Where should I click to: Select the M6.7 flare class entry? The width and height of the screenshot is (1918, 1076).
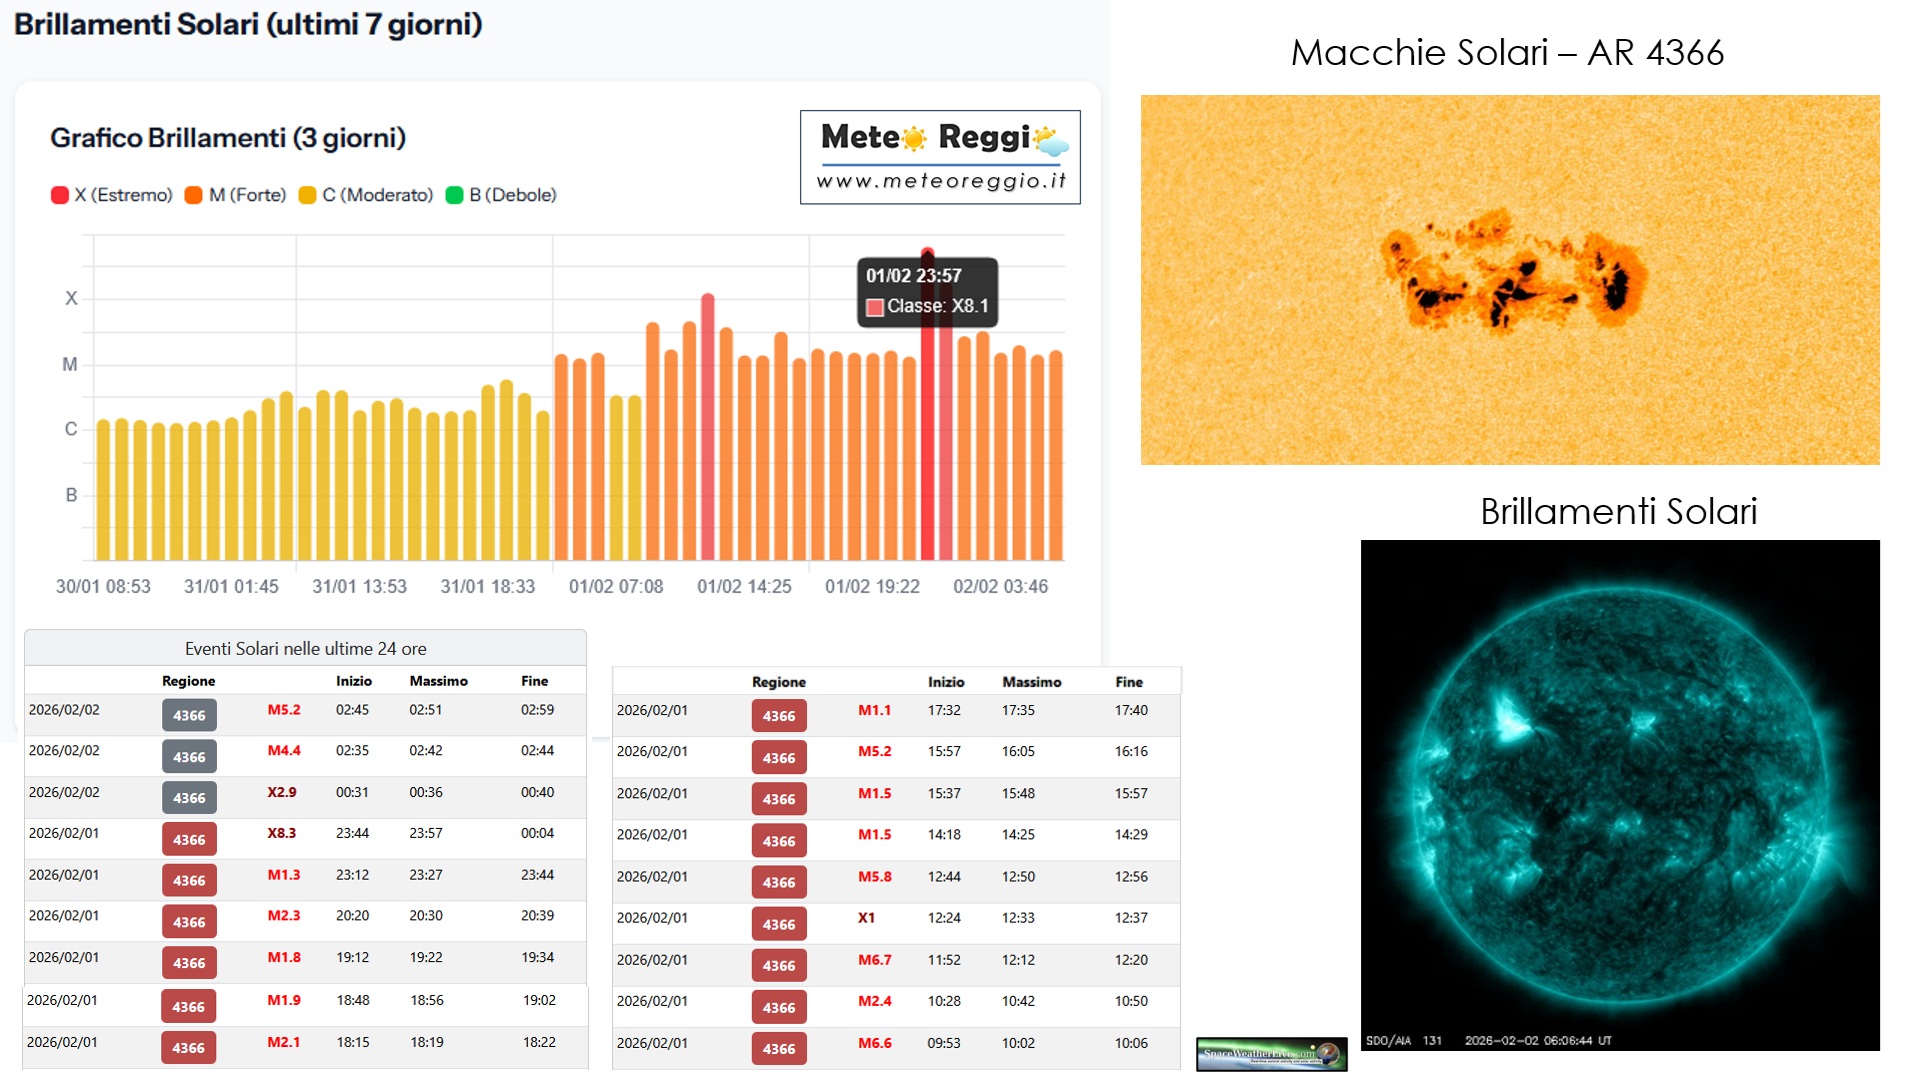coord(874,960)
